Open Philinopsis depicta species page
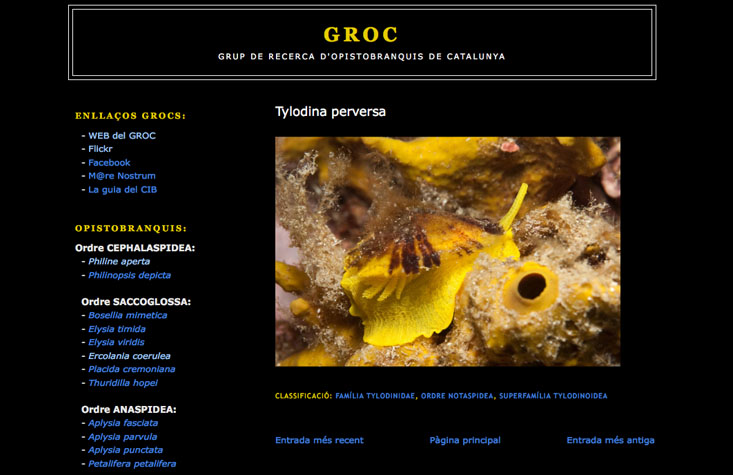Viewport: 733px width, 475px height. (129, 275)
